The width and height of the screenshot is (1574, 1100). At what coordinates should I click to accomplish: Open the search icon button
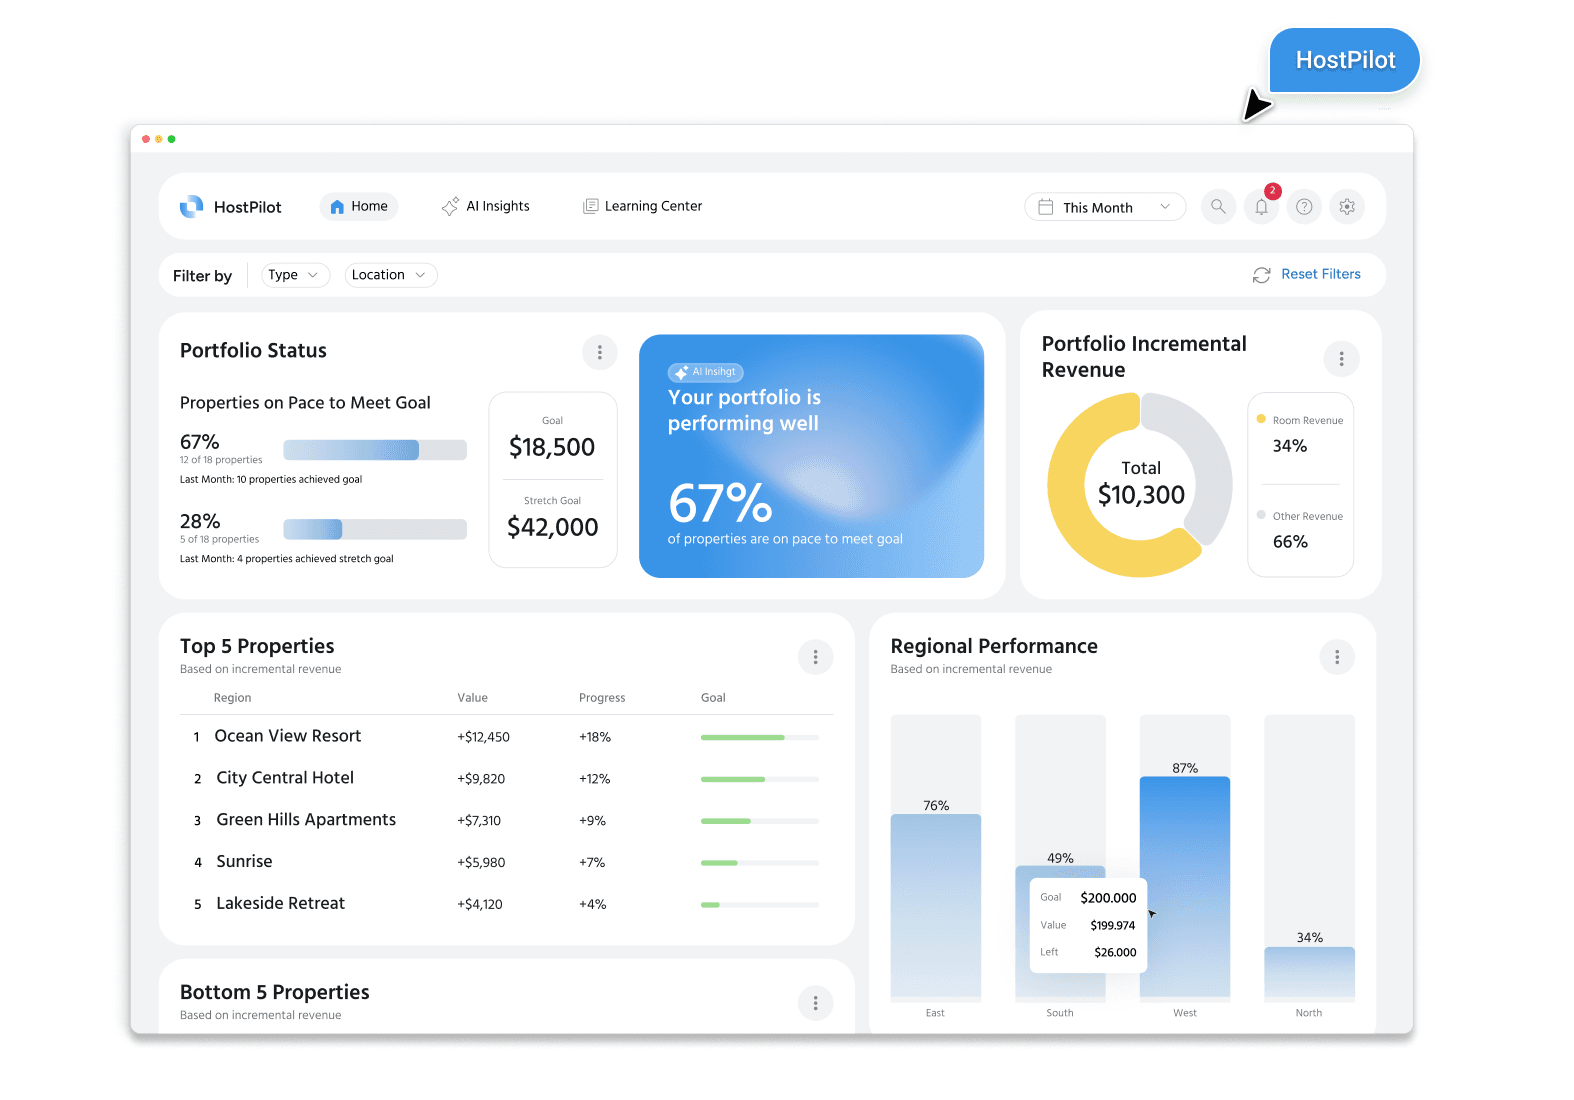coord(1218,207)
